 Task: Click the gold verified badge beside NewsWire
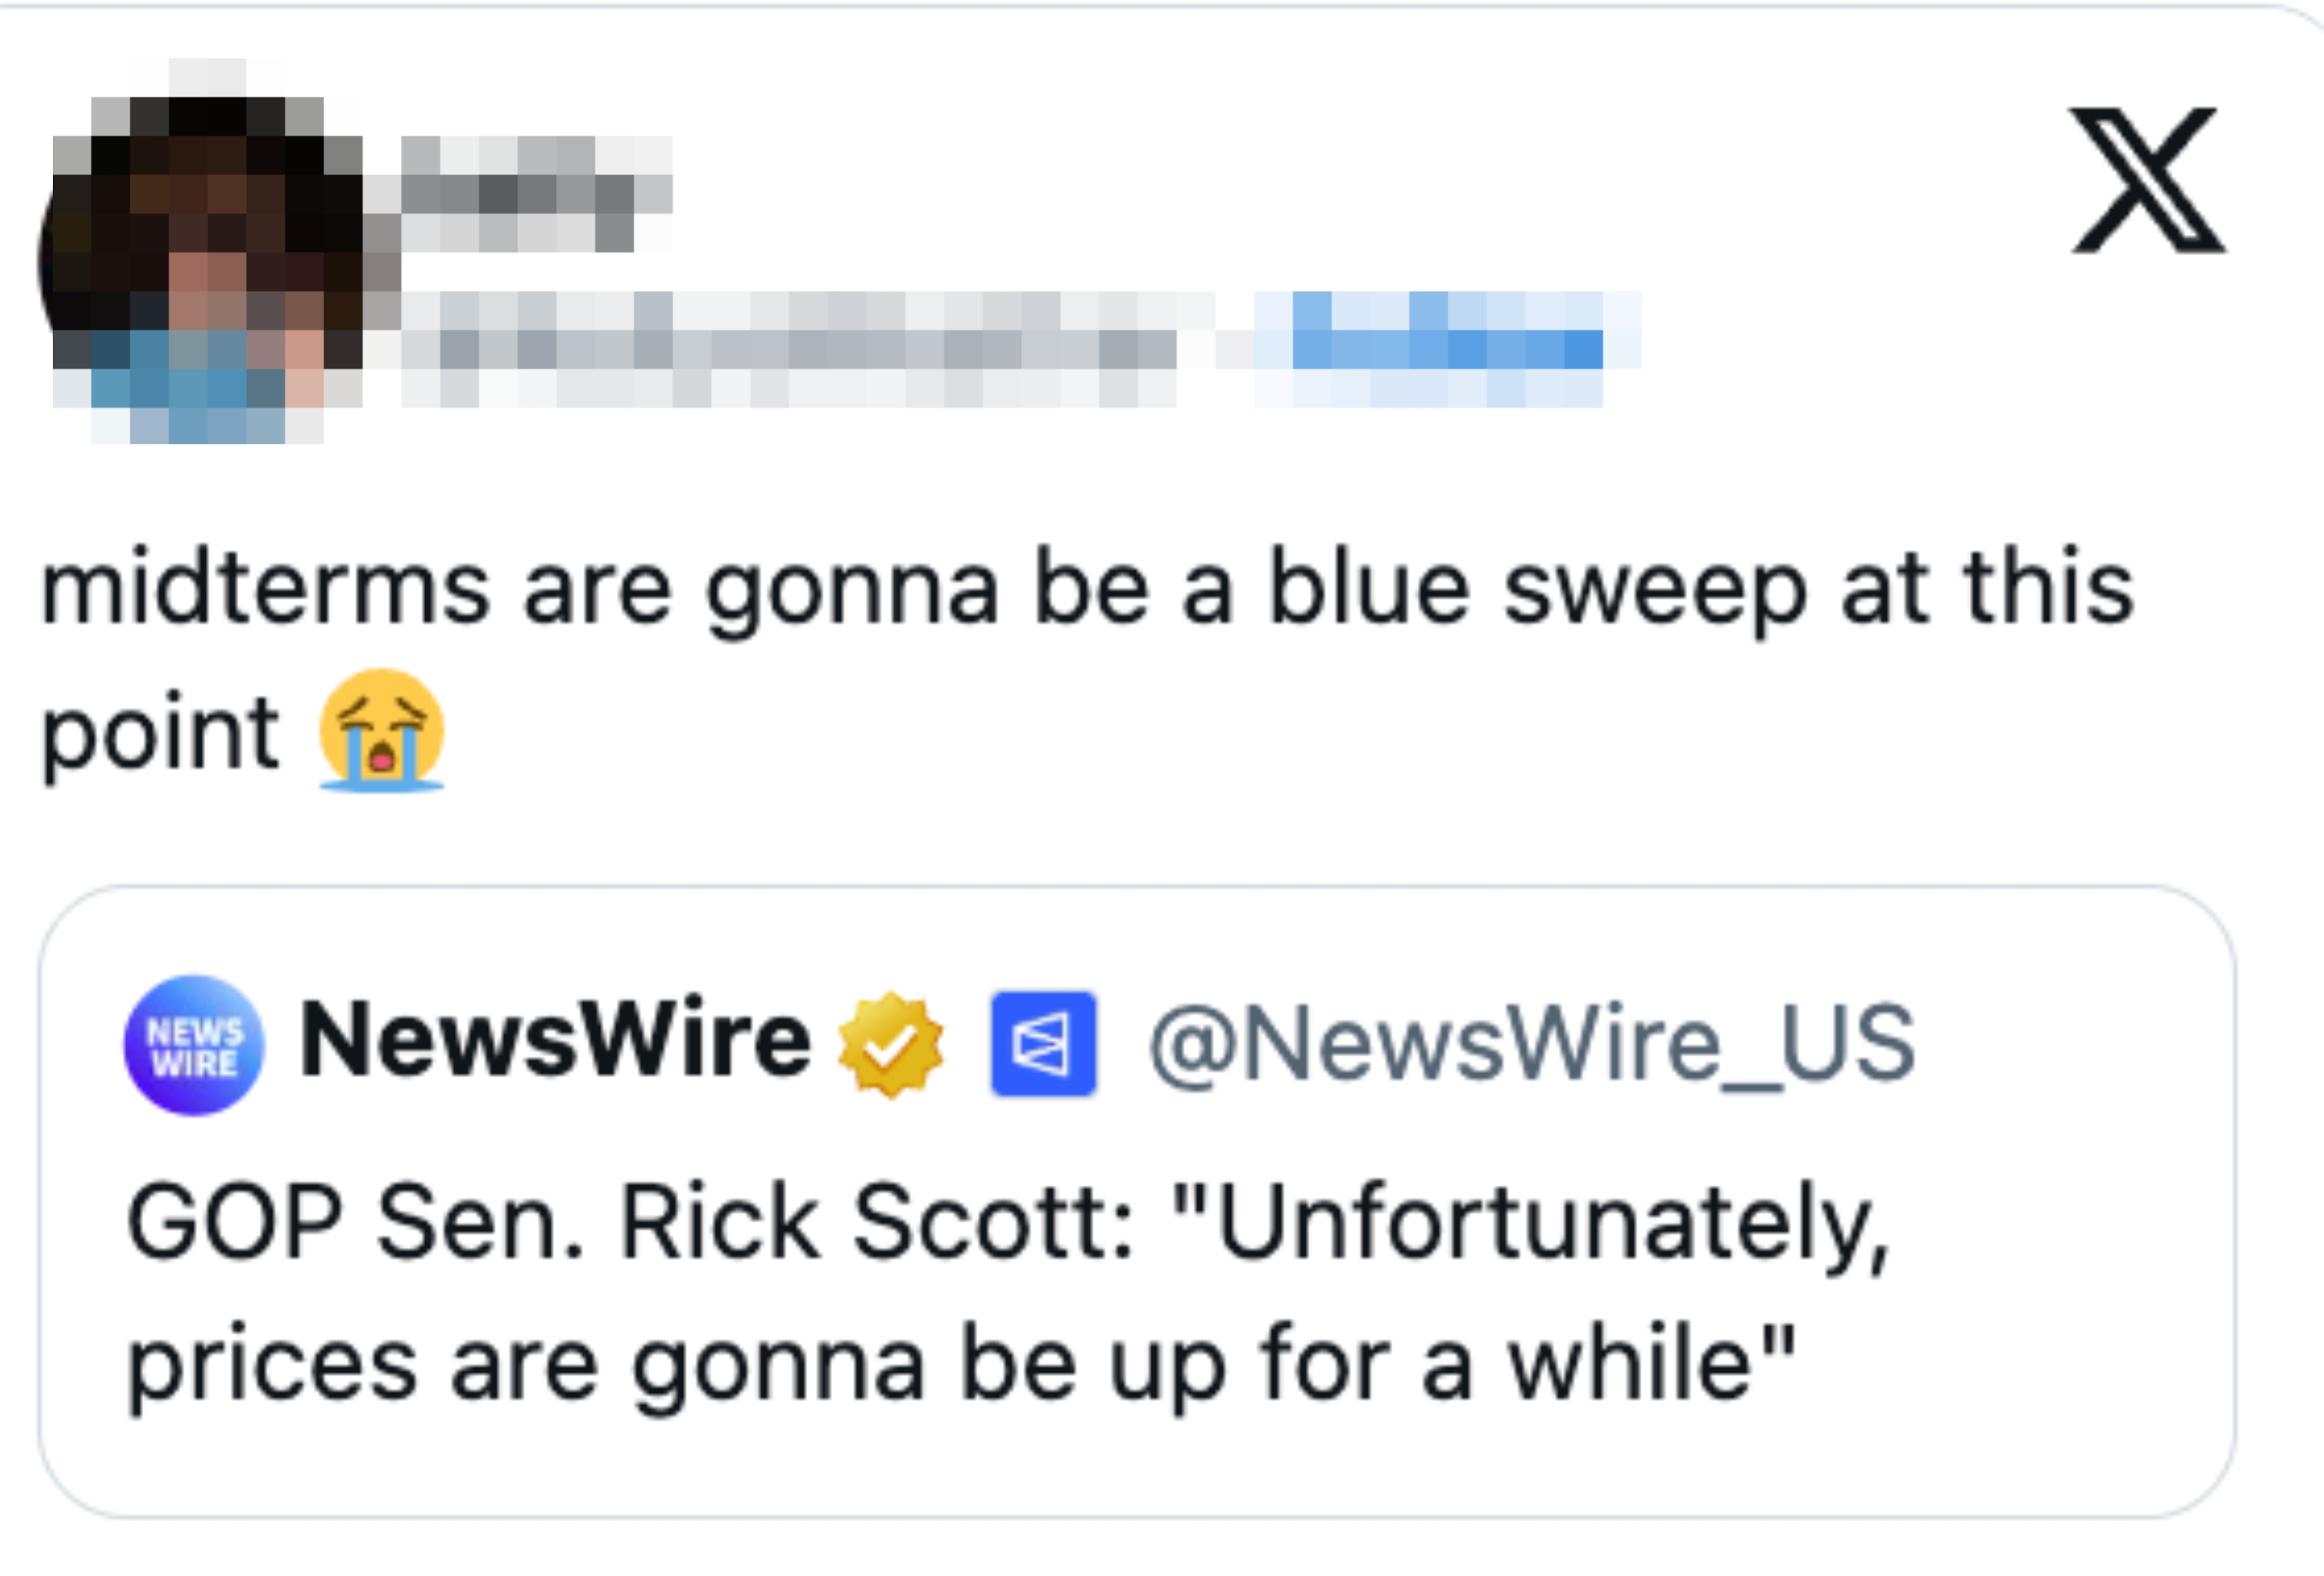click(x=889, y=1044)
